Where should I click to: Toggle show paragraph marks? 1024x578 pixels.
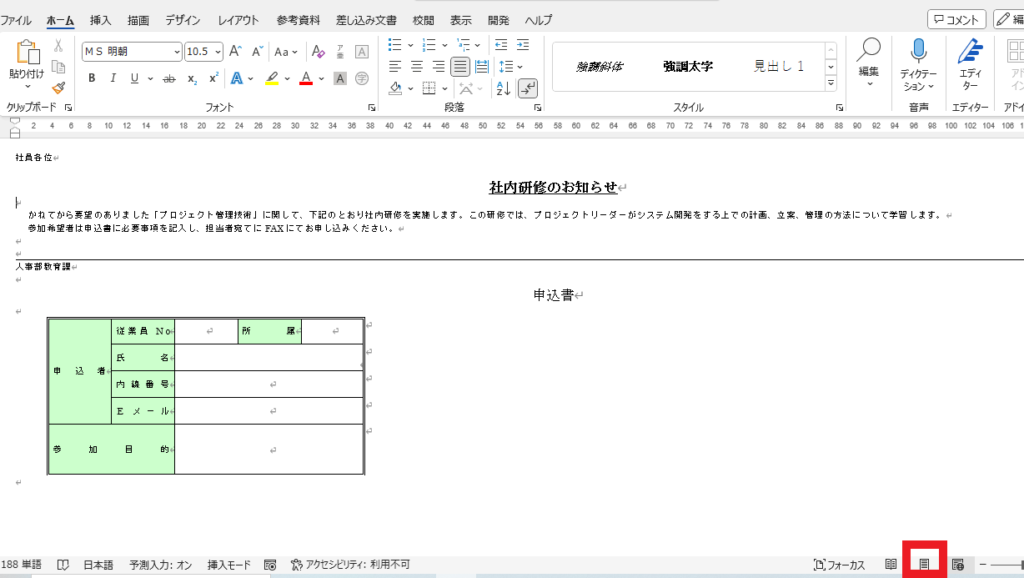528,88
